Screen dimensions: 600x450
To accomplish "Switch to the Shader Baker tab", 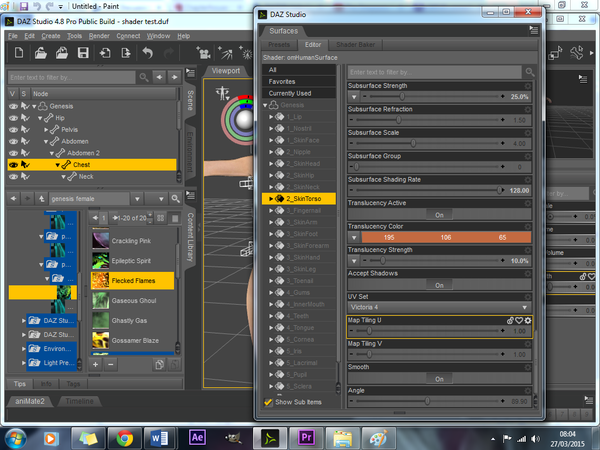I will coord(355,45).
